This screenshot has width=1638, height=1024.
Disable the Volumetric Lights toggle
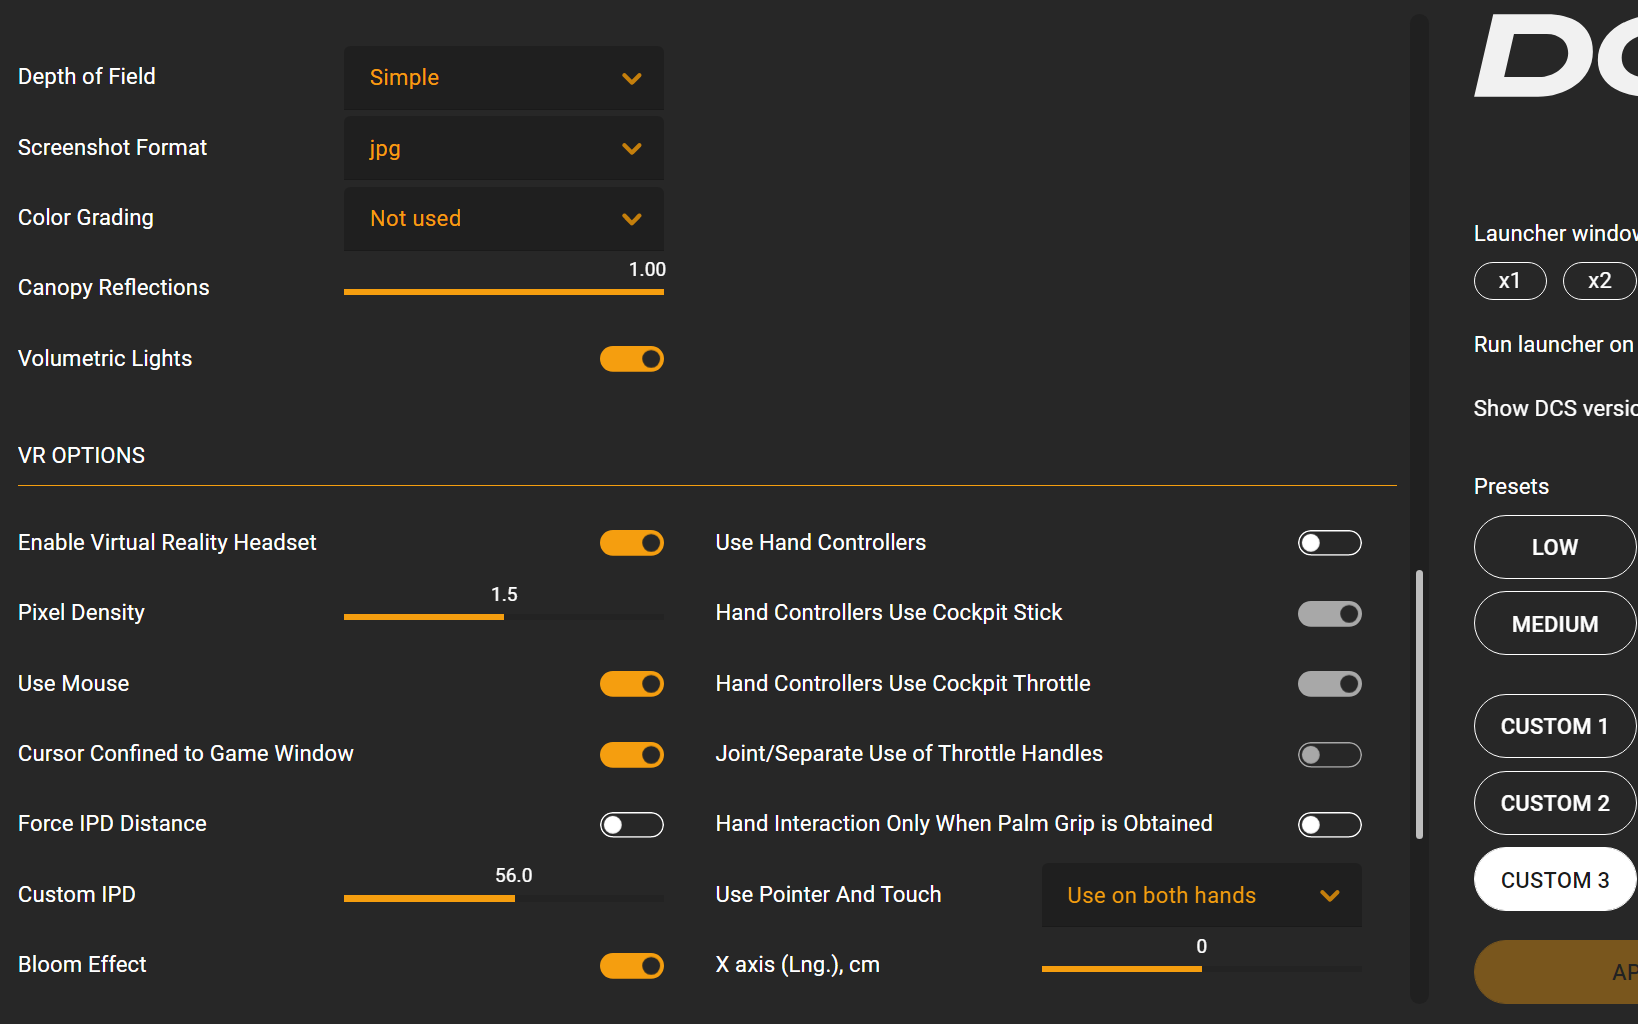coord(631,359)
